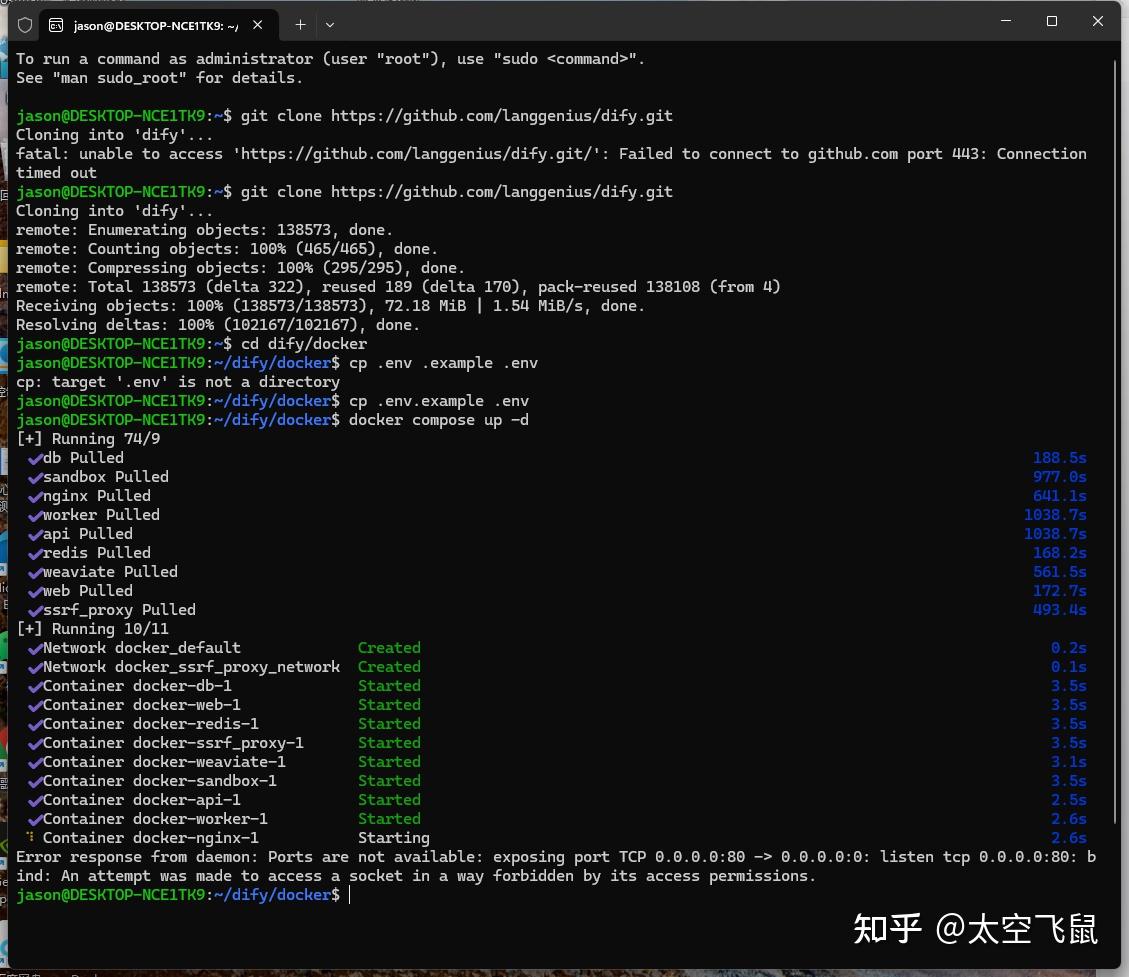Click the 'Started' status of docker-db-1
The height and width of the screenshot is (977, 1129).
click(390, 685)
